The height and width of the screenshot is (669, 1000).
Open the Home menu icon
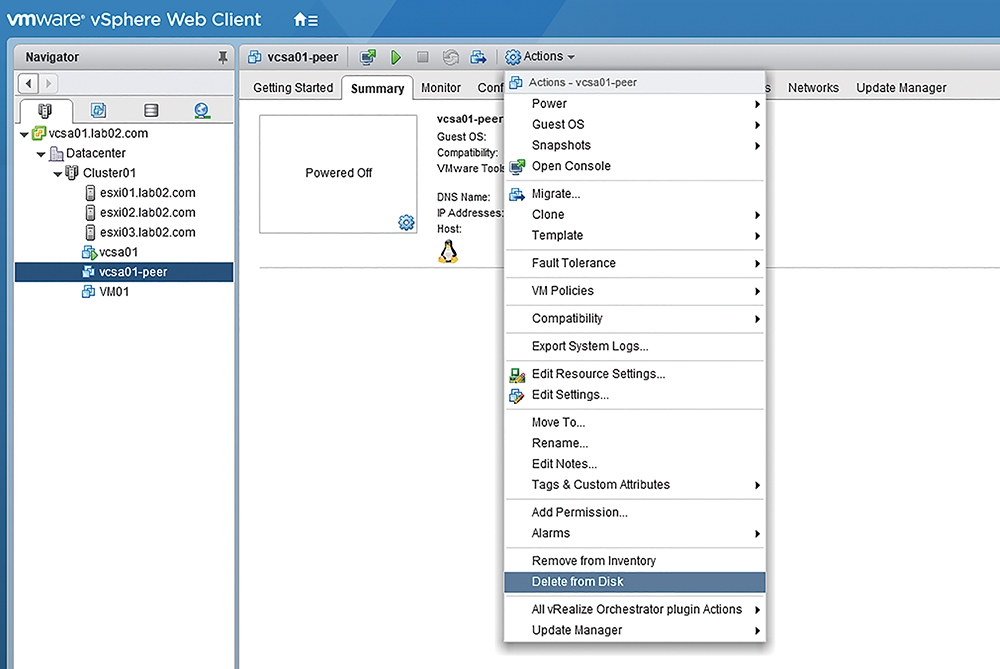pos(305,20)
